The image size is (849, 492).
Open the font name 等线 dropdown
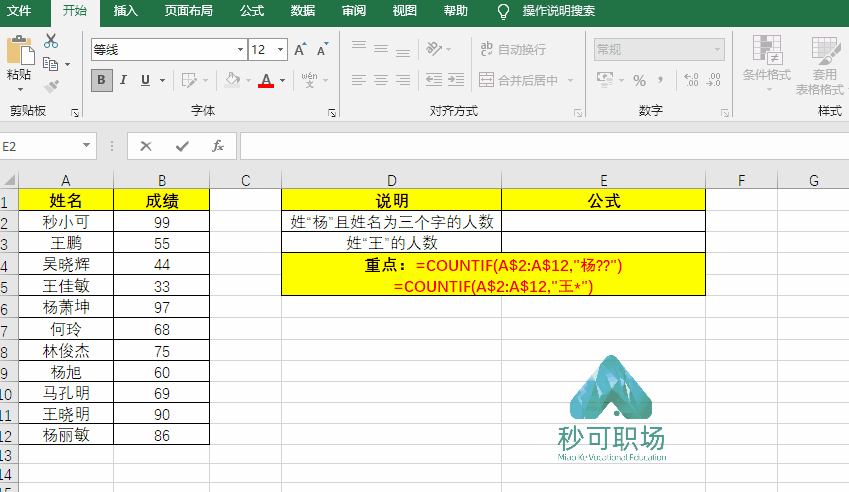pyautogui.click(x=240, y=50)
